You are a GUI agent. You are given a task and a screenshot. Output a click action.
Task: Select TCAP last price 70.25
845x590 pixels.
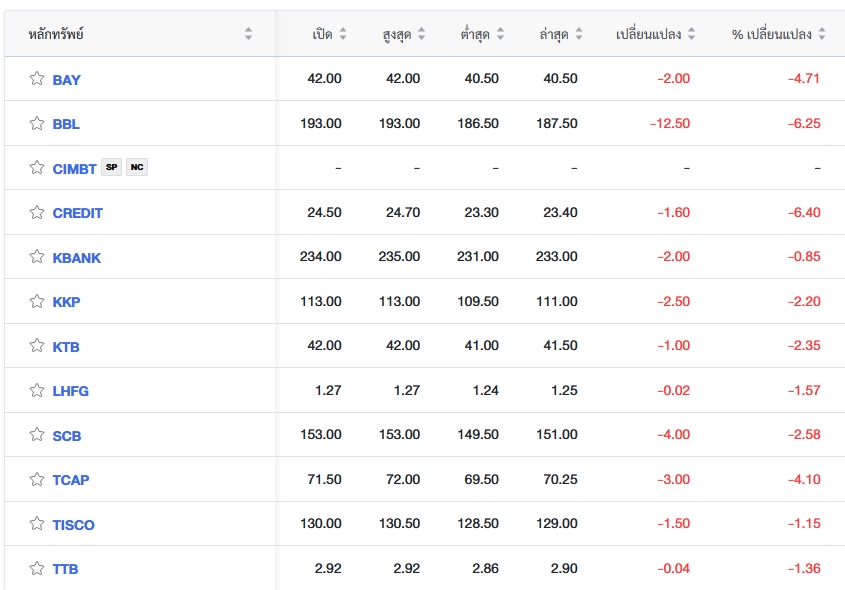[x=560, y=479]
